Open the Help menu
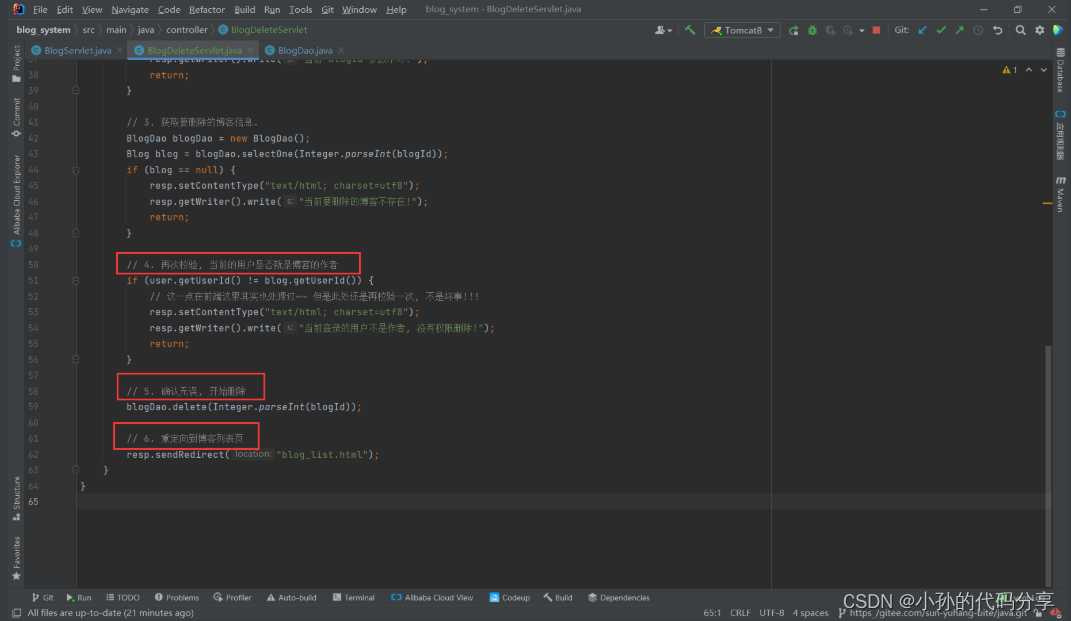This screenshot has width=1071, height=621. pos(396,10)
